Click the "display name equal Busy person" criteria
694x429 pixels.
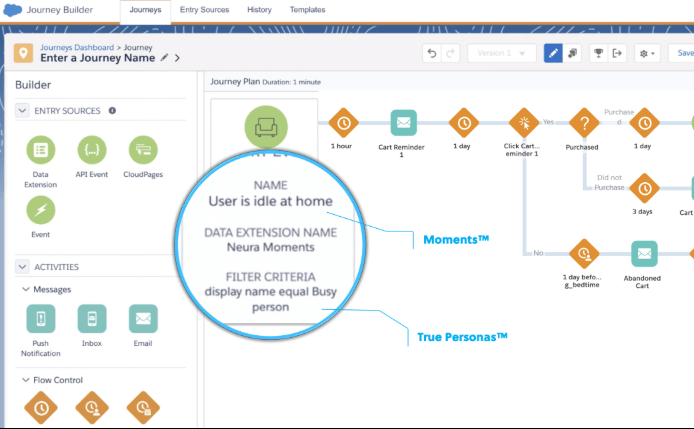click(x=270, y=299)
